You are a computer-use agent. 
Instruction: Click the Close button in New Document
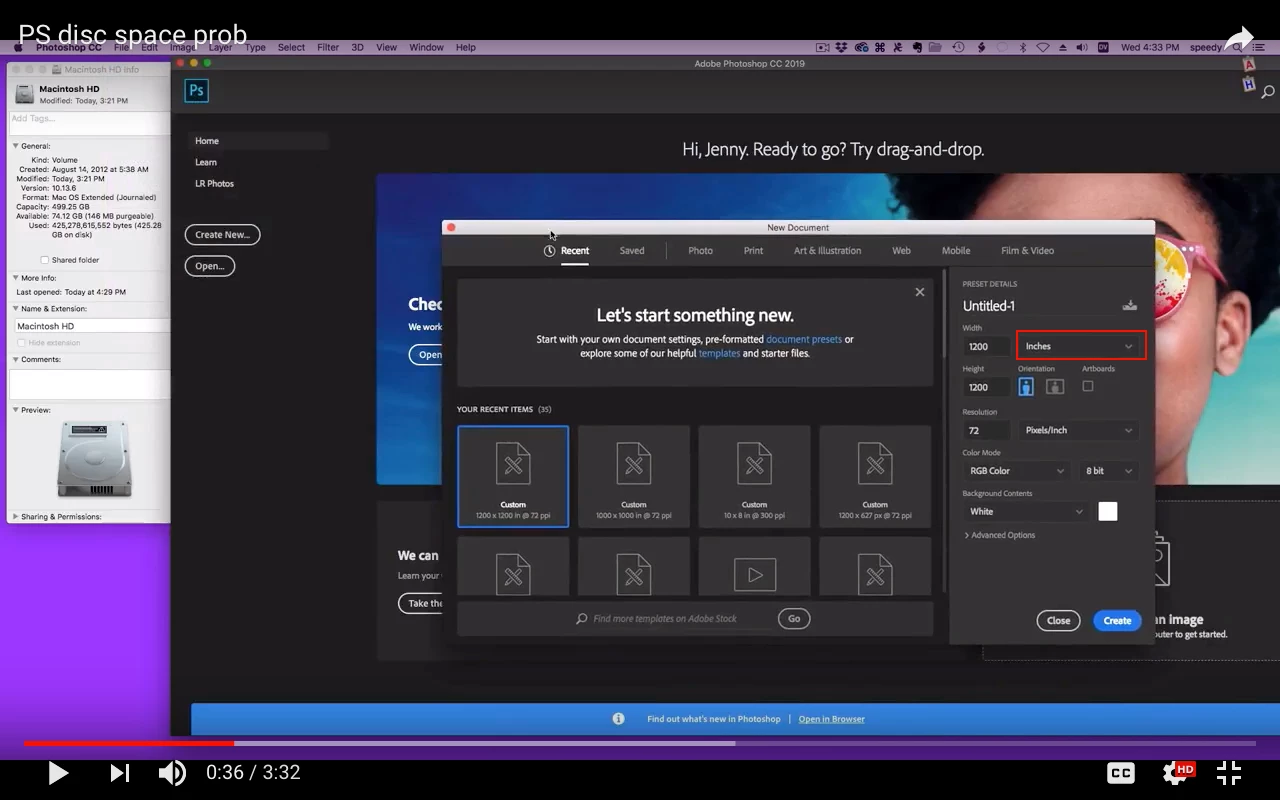1058,620
